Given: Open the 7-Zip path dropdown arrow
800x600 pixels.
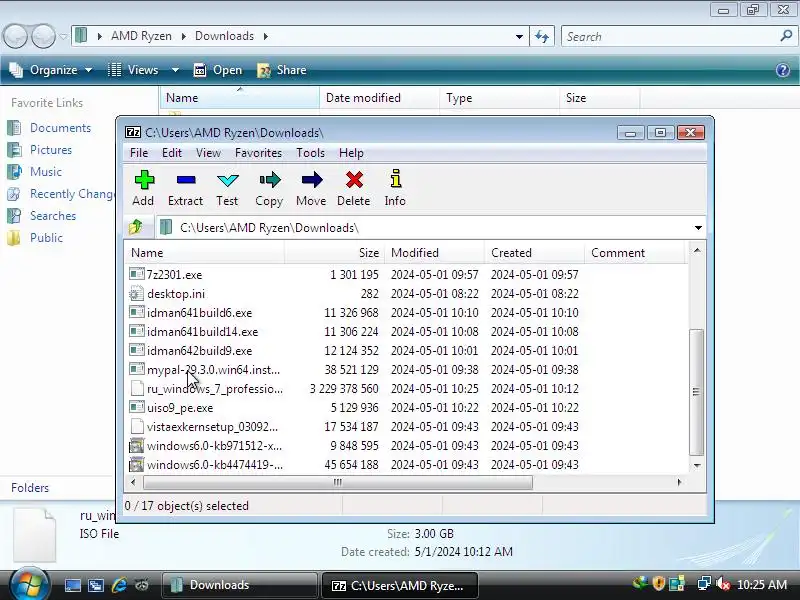Looking at the screenshot, I should (698, 228).
